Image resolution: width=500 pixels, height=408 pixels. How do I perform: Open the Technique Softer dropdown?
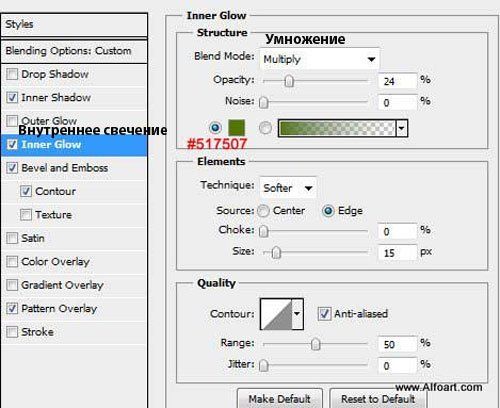(x=288, y=188)
